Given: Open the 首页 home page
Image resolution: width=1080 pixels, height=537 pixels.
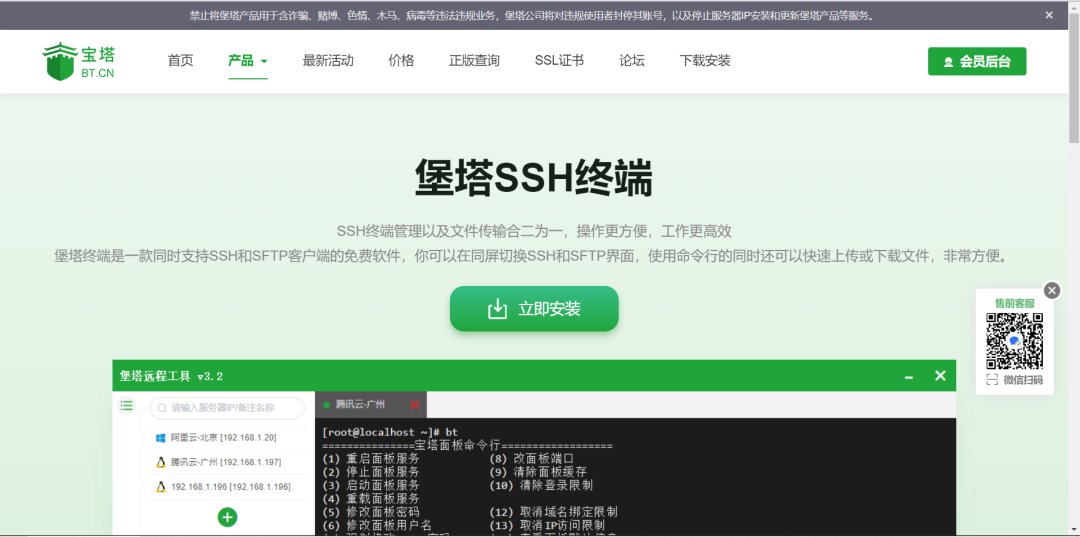Looking at the screenshot, I should coord(180,61).
